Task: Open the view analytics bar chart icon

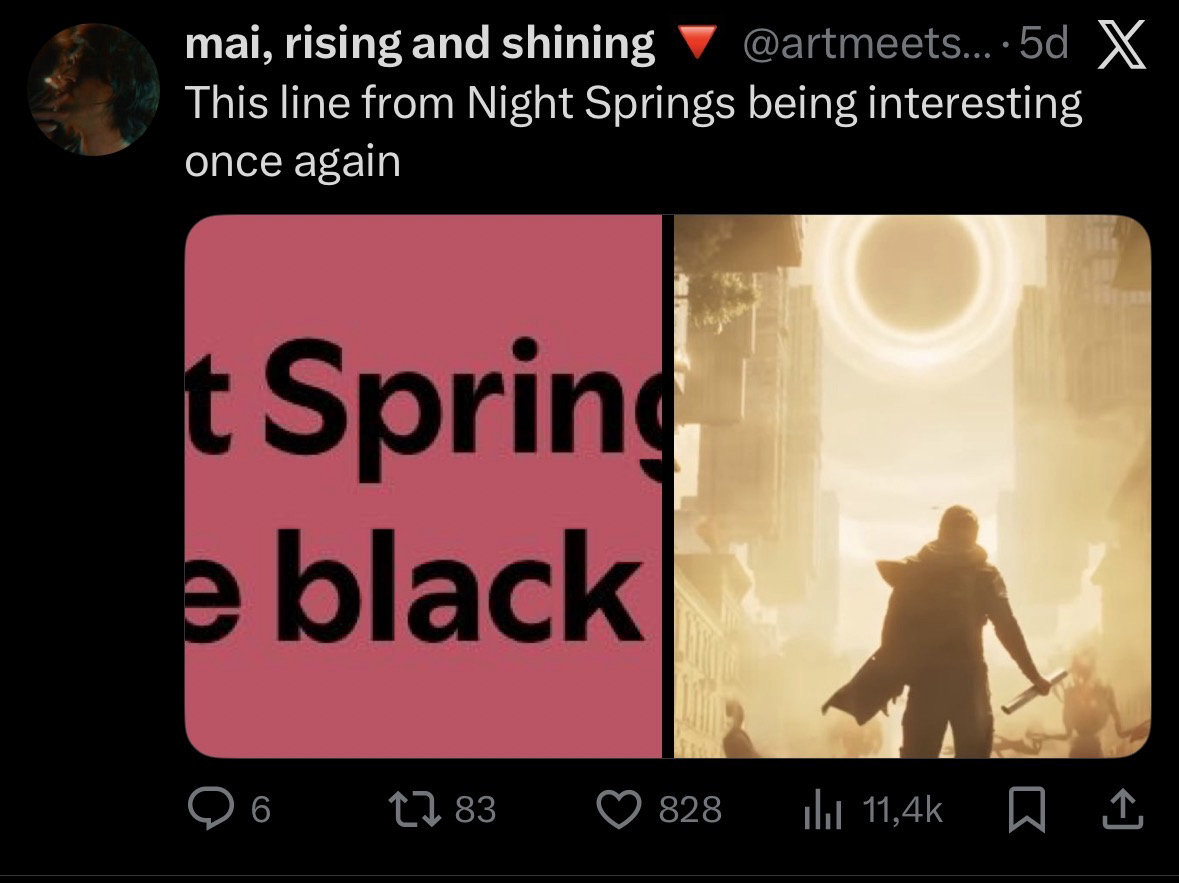Action: (x=818, y=809)
